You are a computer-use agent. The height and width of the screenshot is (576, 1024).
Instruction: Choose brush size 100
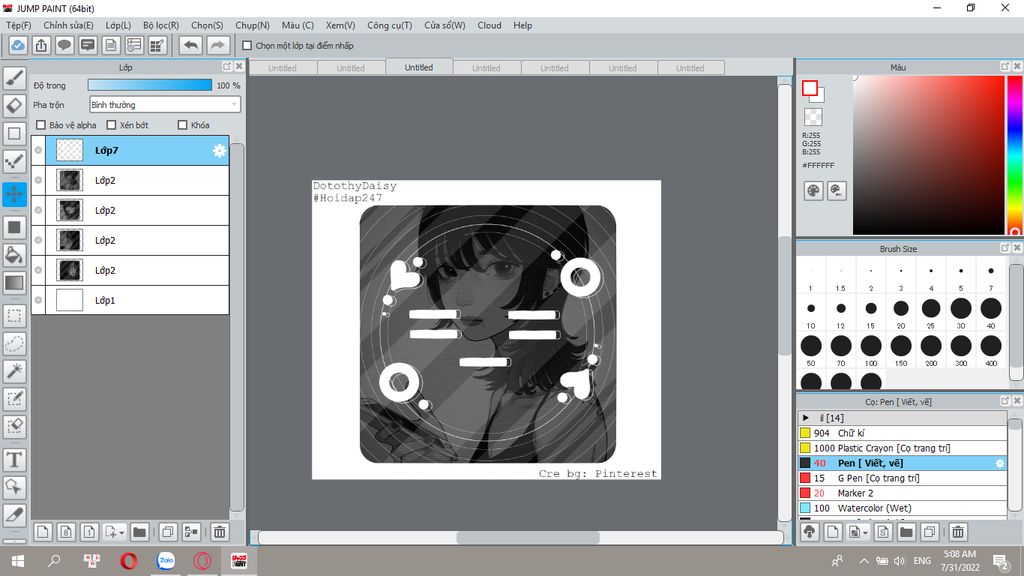871,350
